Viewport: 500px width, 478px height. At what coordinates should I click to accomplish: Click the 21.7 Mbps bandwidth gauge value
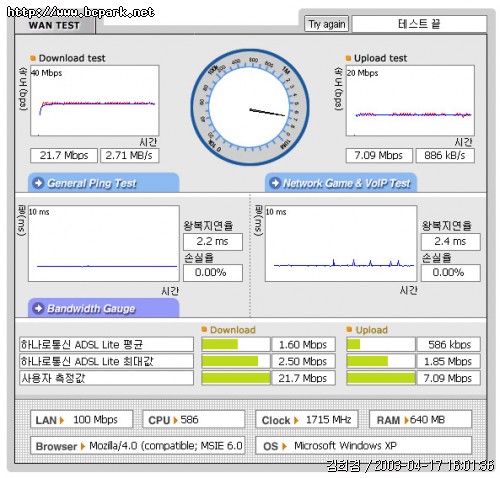[303, 378]
